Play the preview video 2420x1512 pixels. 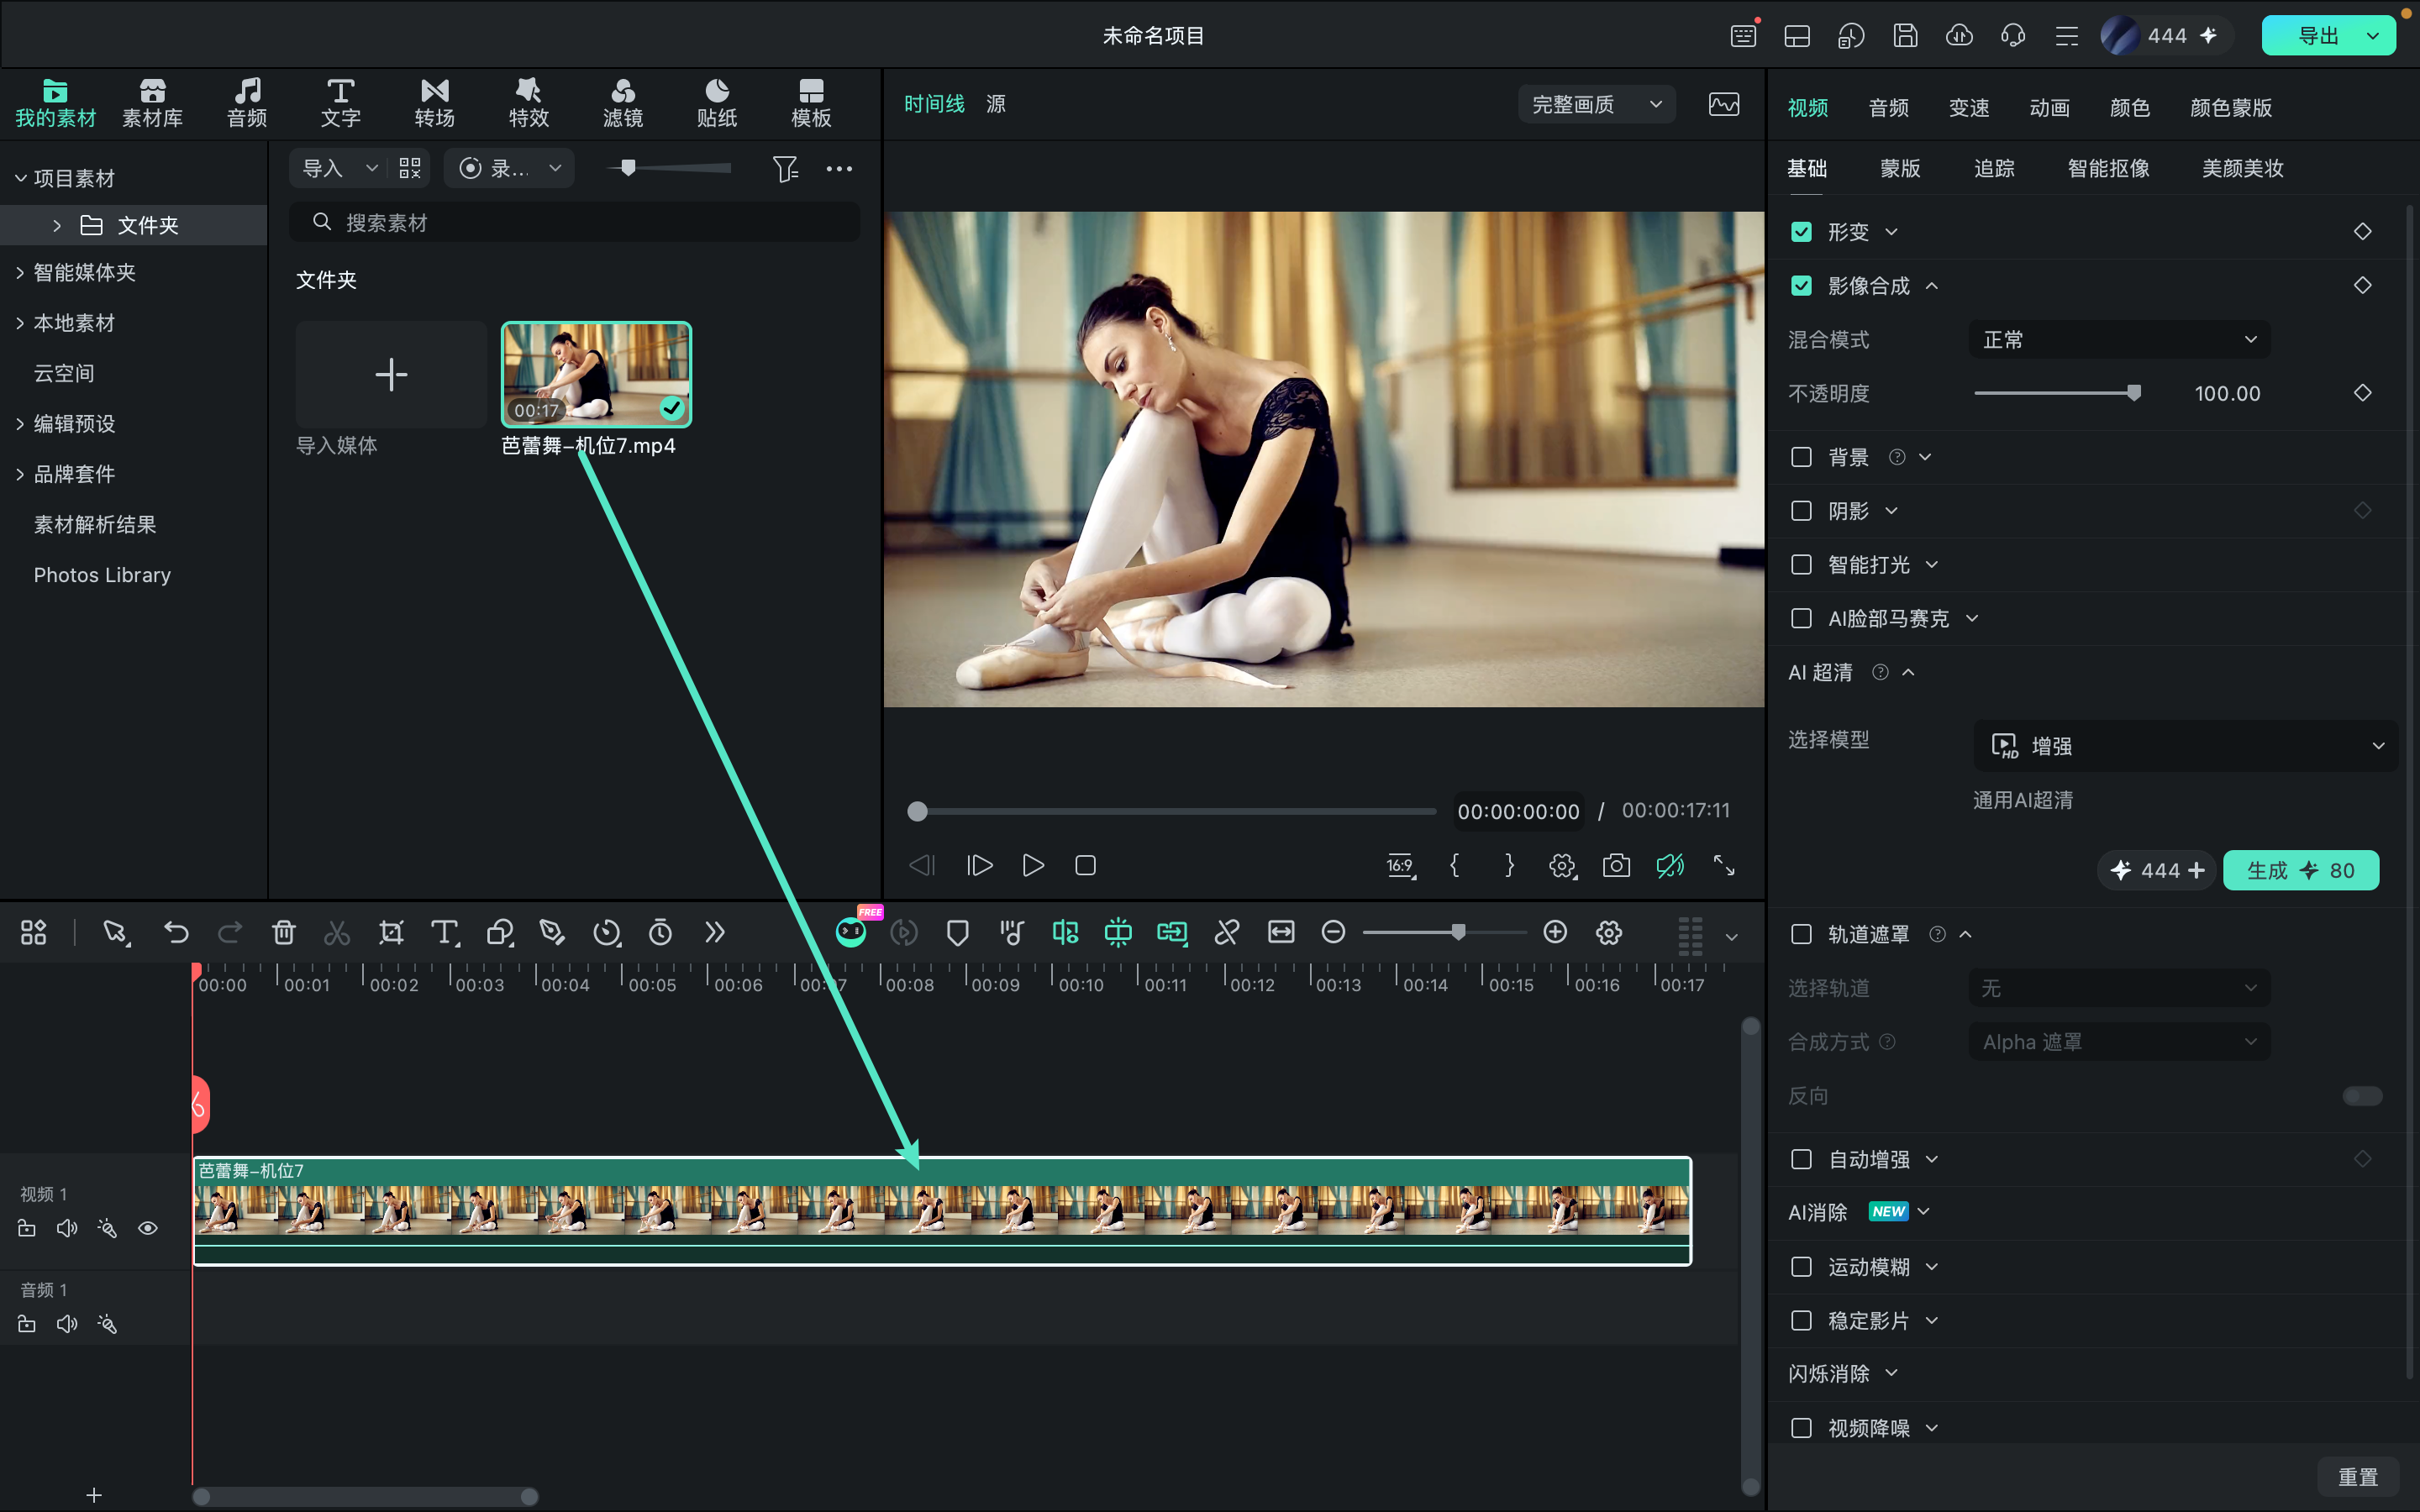click(1033, 865)
